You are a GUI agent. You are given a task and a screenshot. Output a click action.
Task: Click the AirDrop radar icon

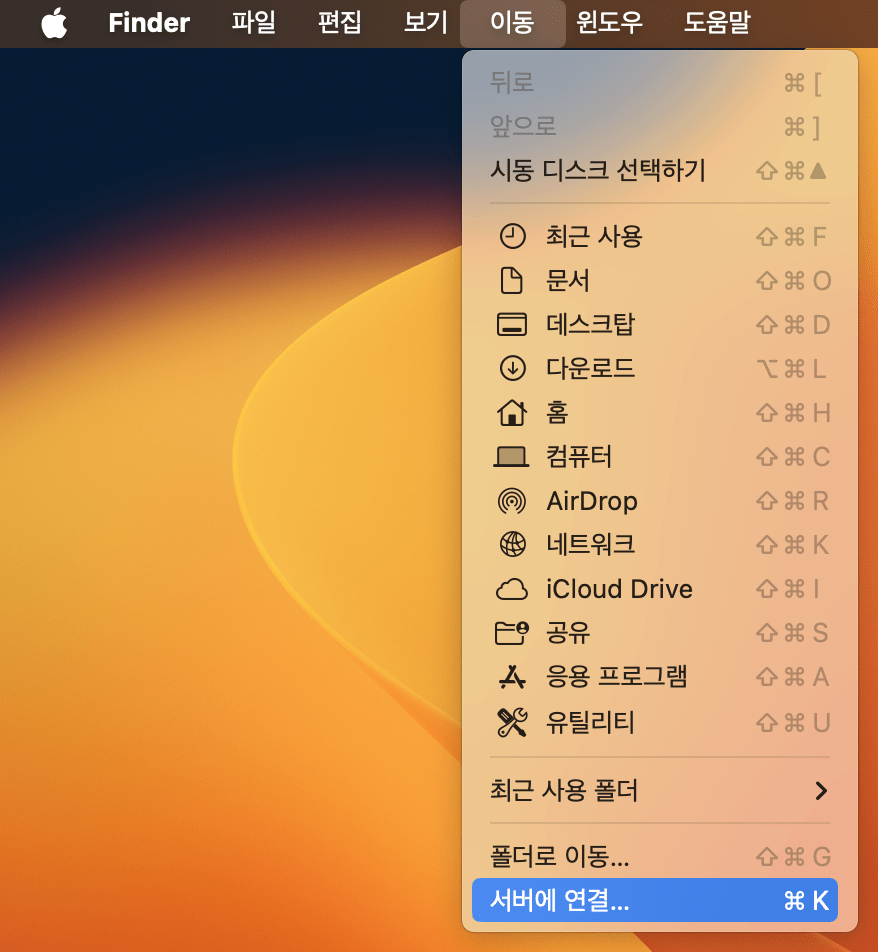[511, 501]
